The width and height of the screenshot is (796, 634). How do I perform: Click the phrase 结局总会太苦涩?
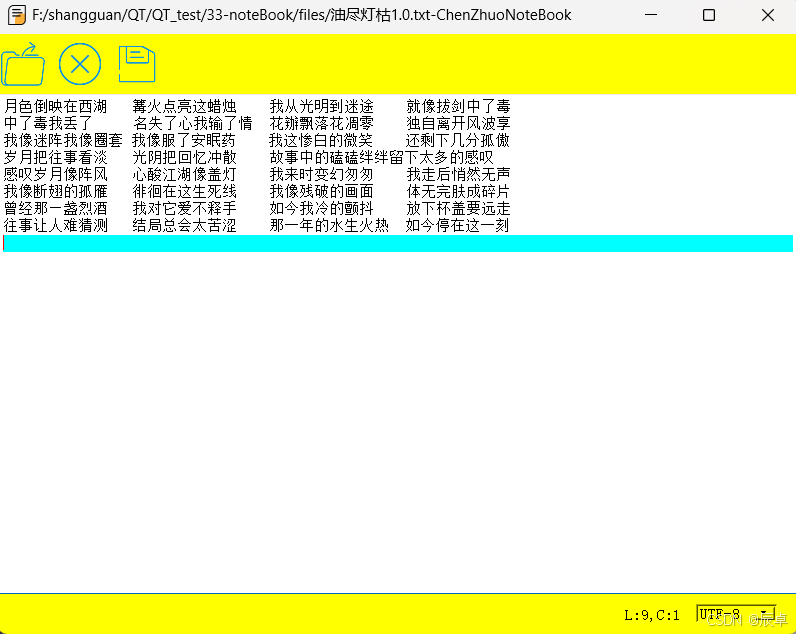[184, 225]
